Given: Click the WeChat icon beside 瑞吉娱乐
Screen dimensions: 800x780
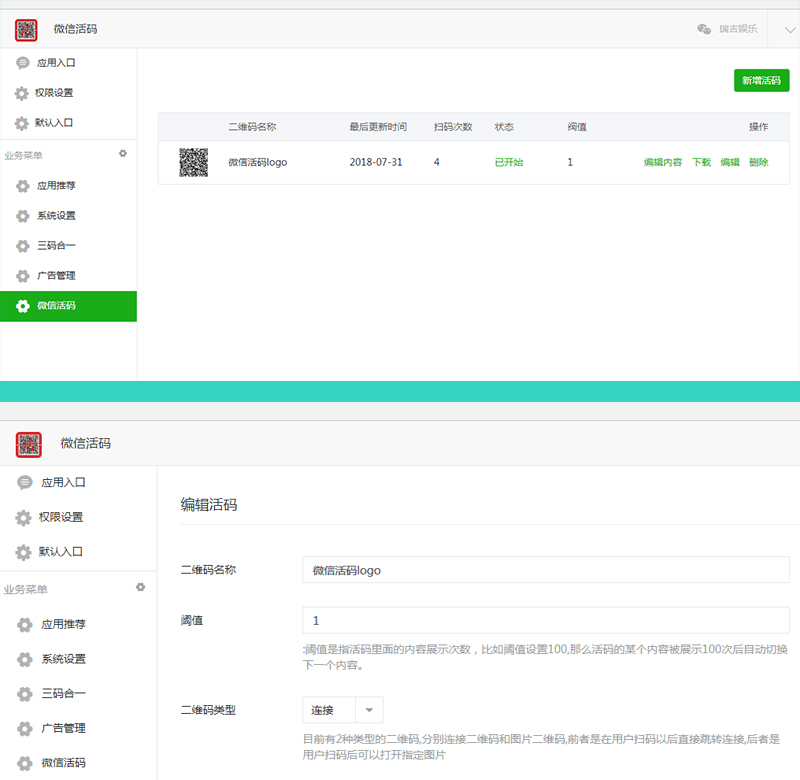Looking at the screenshot, I should 706,30.
